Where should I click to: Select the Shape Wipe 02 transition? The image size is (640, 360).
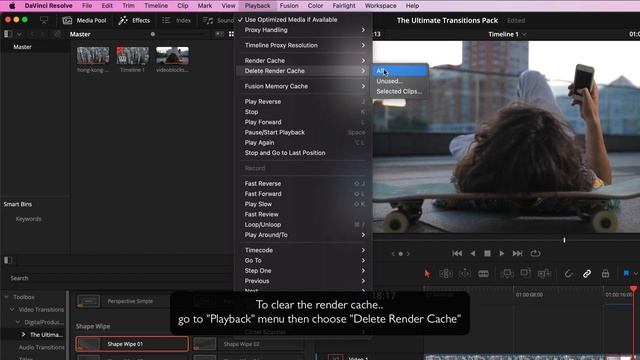[x=248, y=344]
